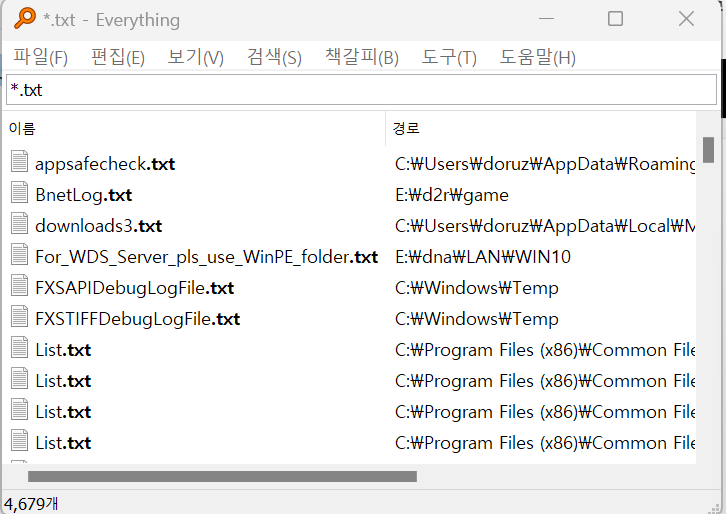
Task: Click the 4,679개 result count in status bar
Action: (x=31, y=504)
